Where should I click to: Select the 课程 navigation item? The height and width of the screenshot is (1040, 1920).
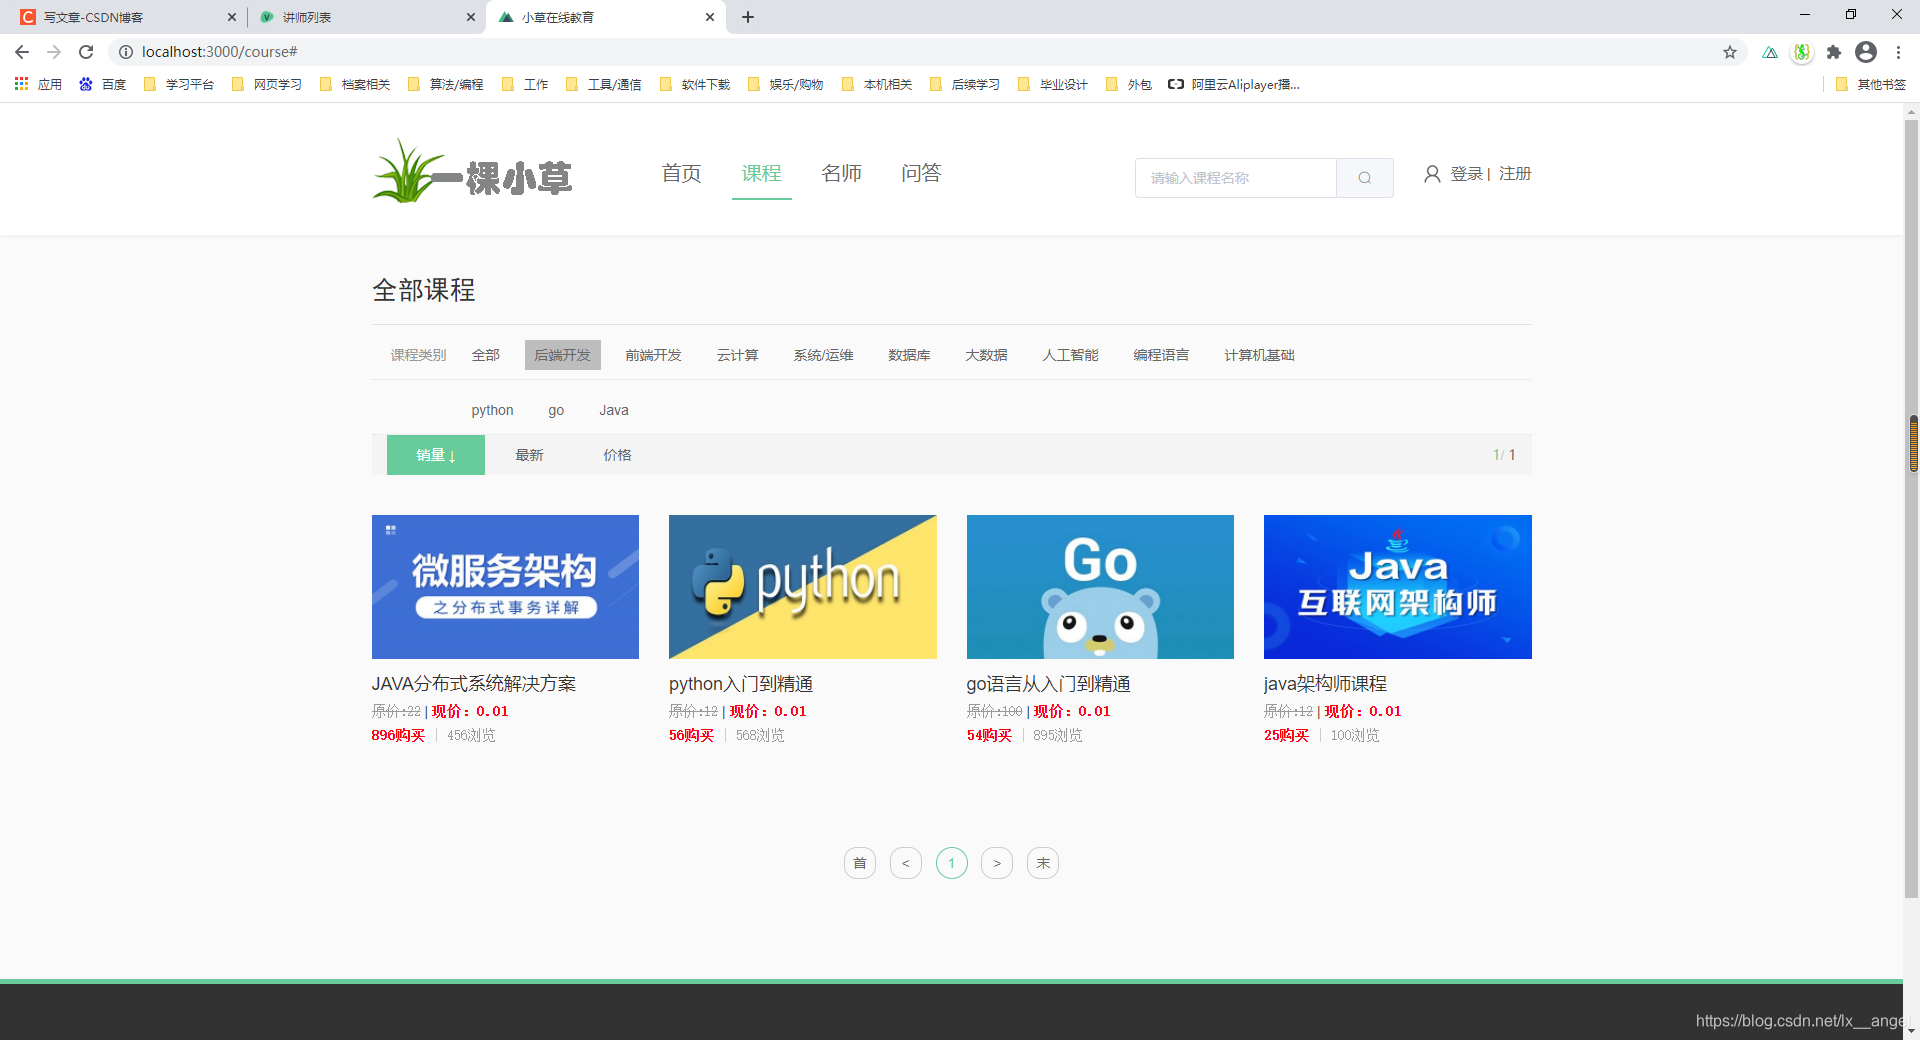(x=762, y=173)
